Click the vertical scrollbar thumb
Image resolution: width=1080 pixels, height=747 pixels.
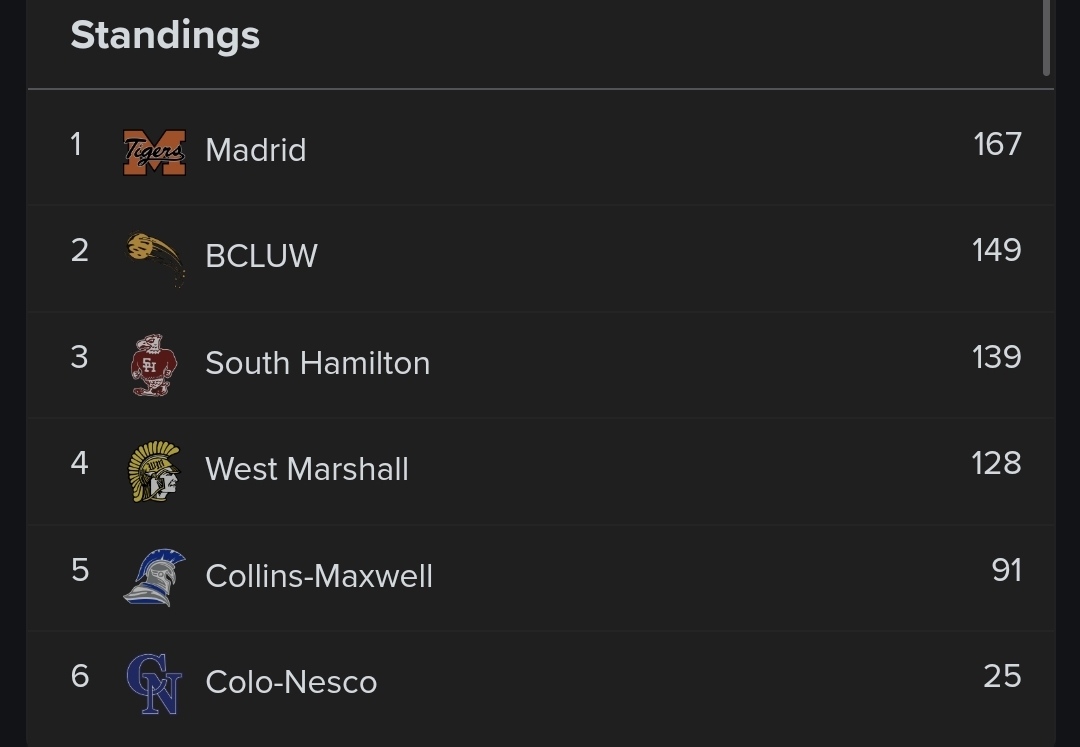tap(1047, 36)
